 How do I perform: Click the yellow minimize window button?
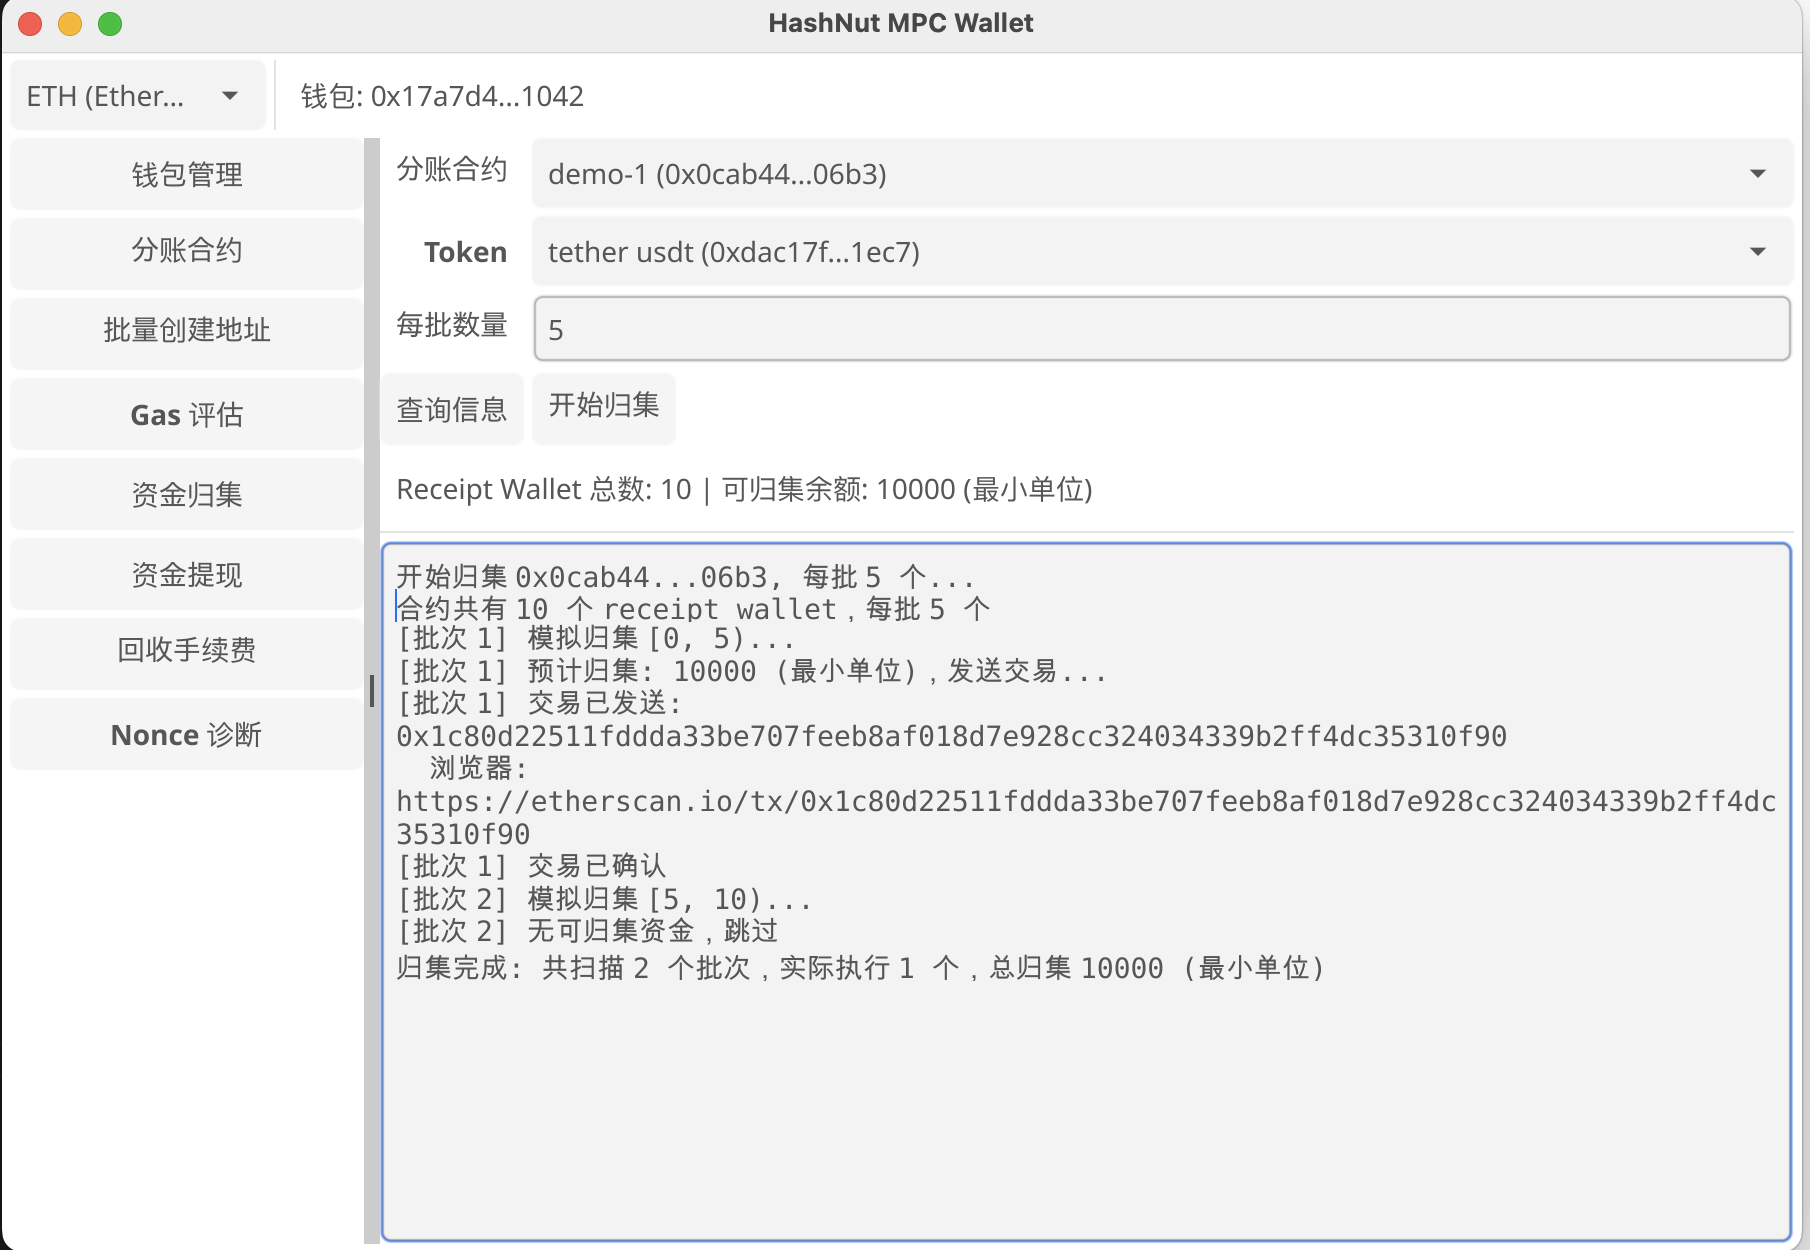coord(70,24)
